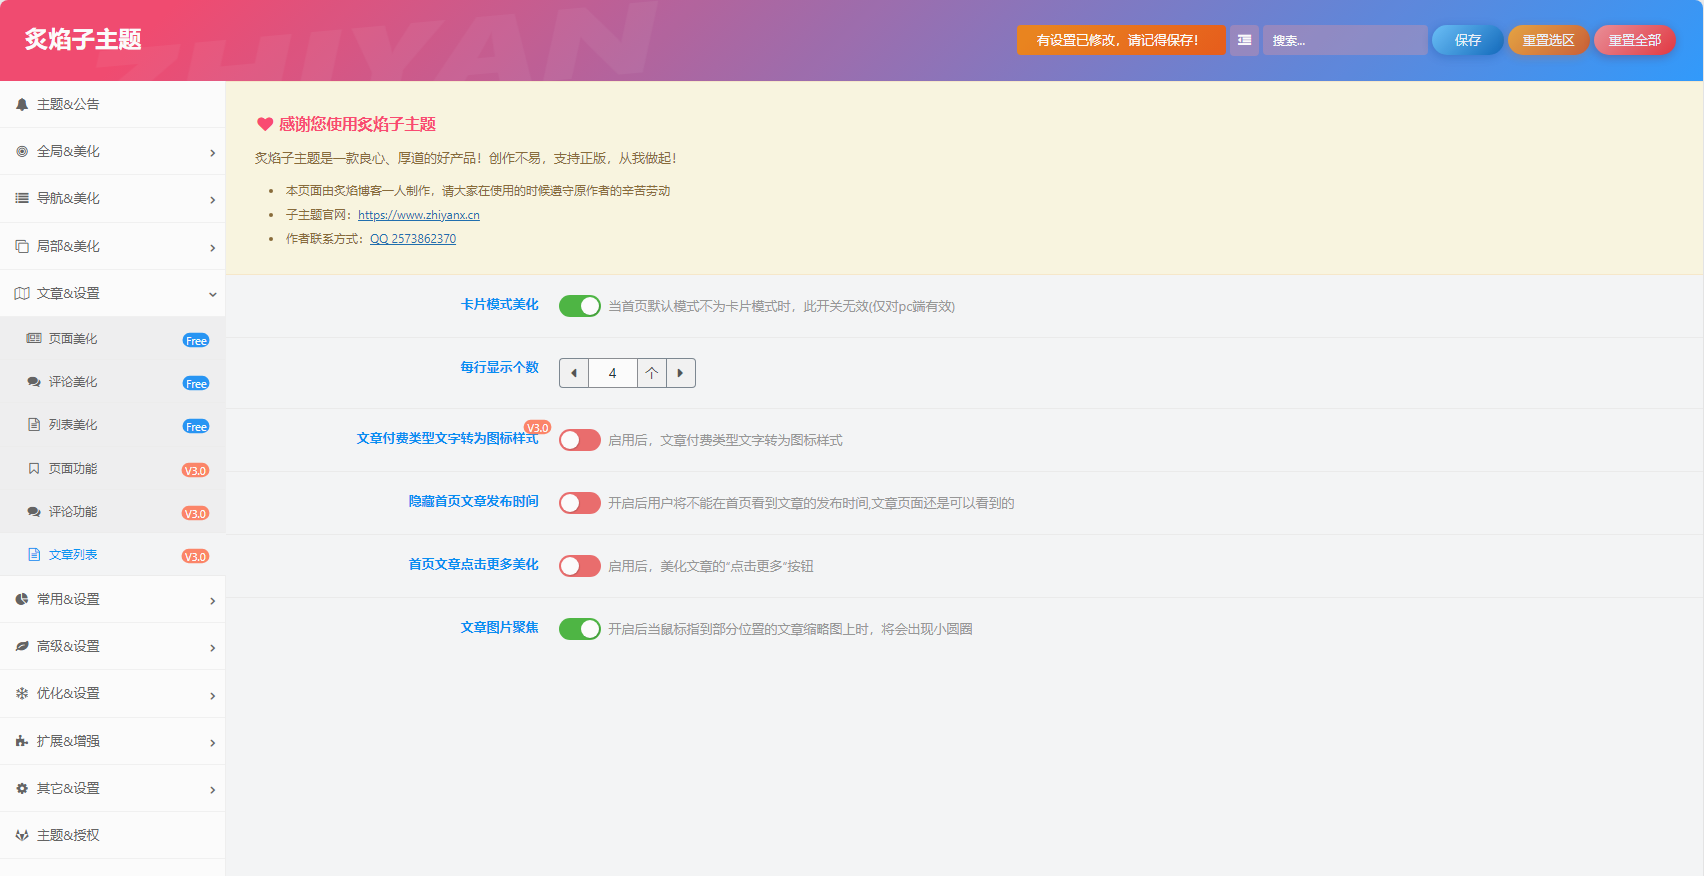Click the 主题&授权 logo icon

[22, 835]
